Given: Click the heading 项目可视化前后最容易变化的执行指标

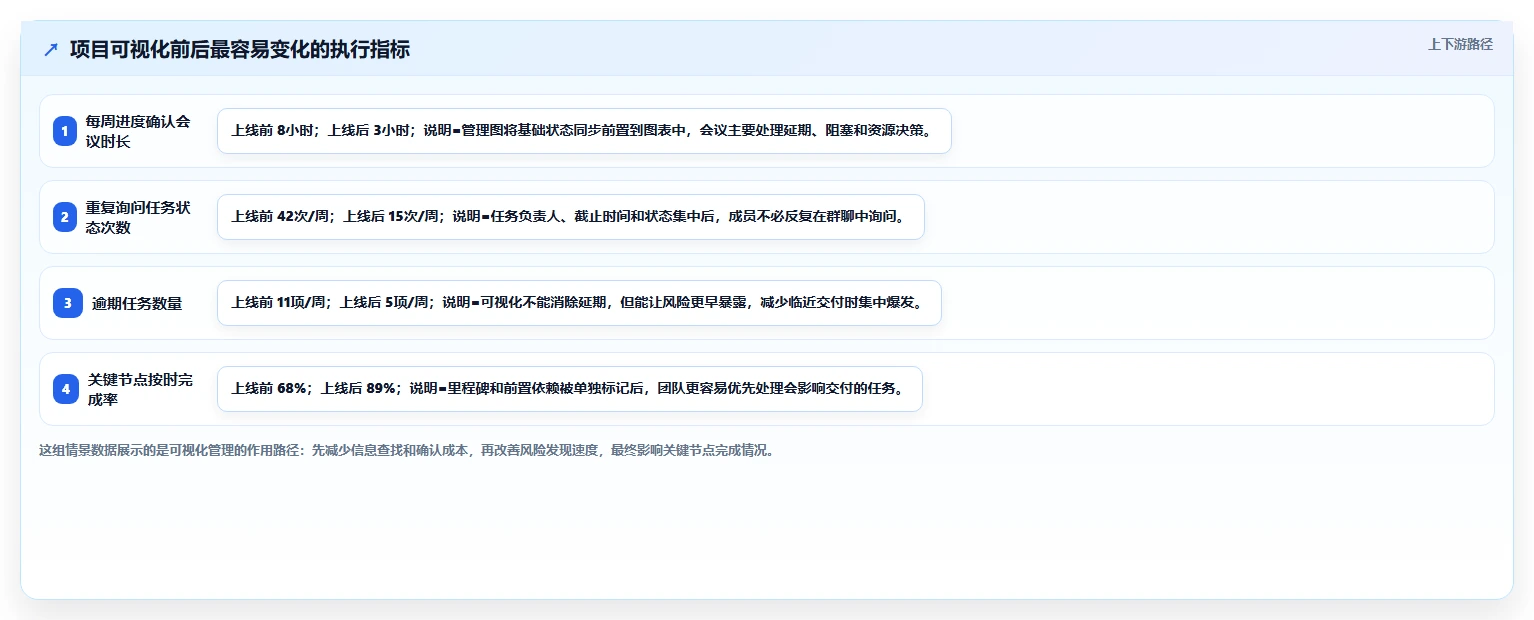Looking at the screenshot, I should (240, 49).
